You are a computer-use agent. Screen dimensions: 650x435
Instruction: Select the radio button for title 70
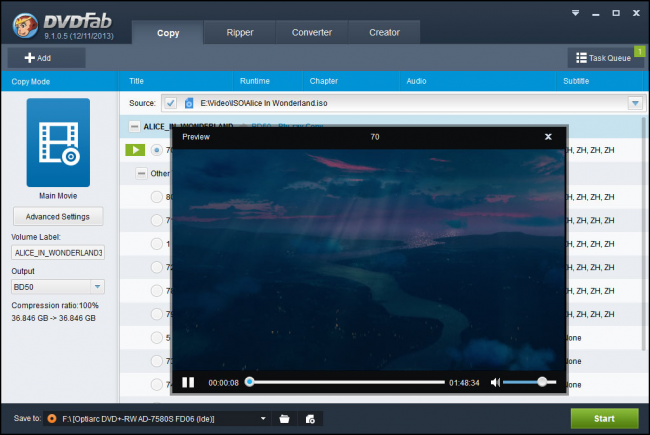pyautogui.click(x=156, y=150)
